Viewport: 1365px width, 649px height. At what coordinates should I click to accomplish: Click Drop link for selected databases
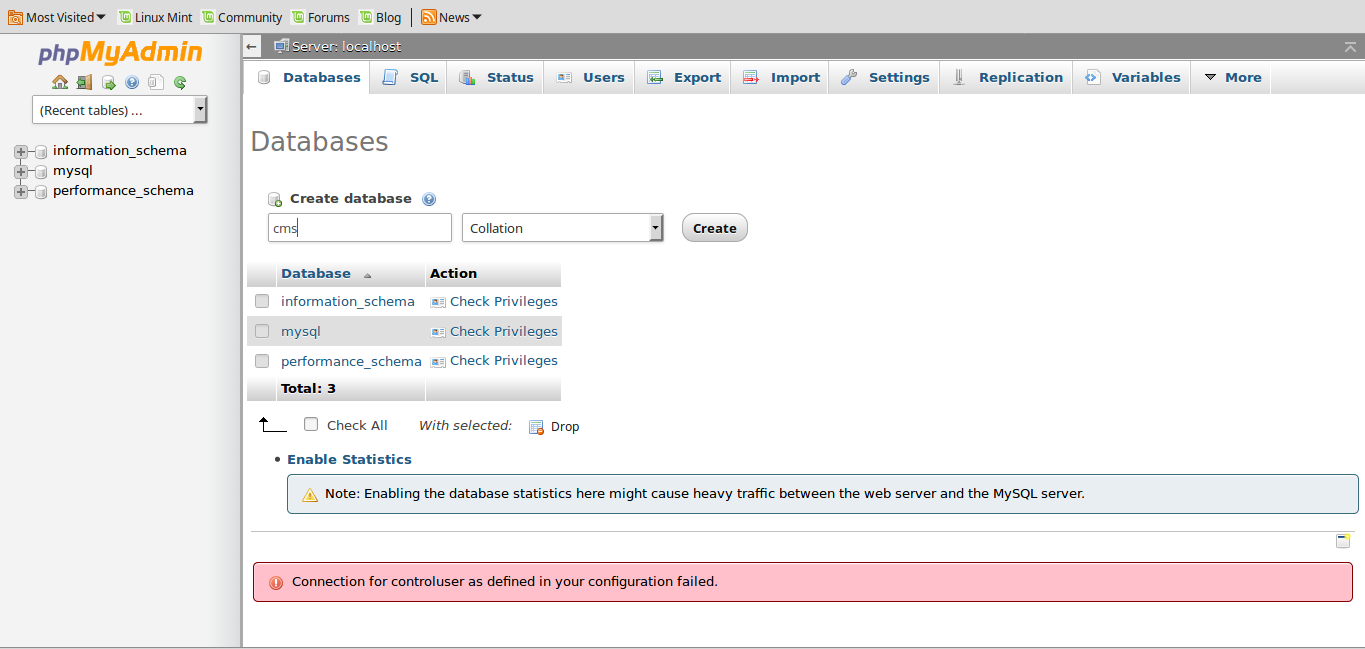(x=565, y=427)
